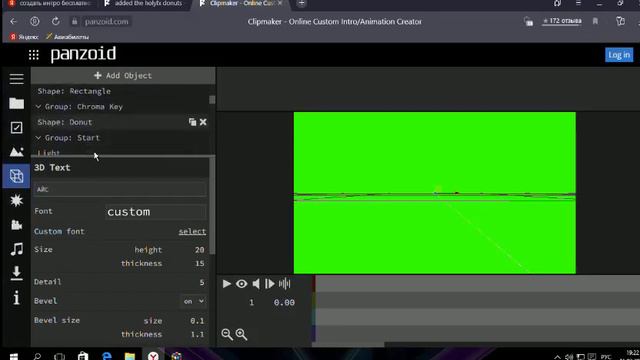Open the Panzoid apps grid icon
This screenshot has width=640, height=360.
(34, 55)
